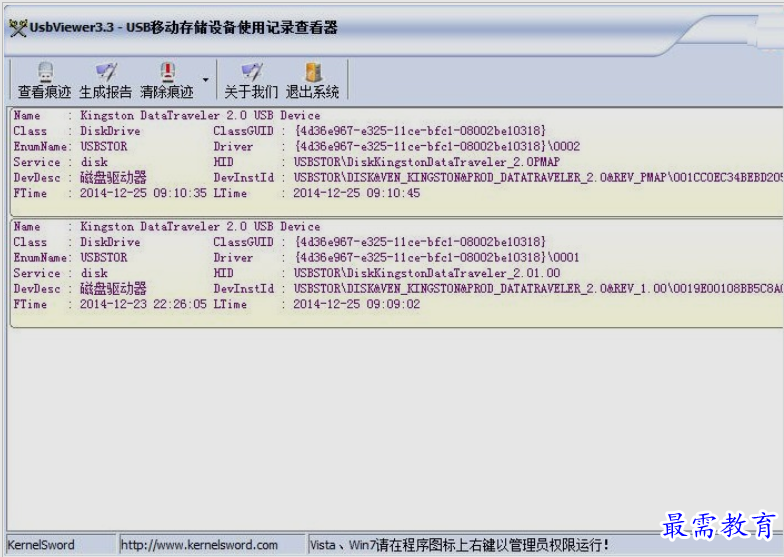Click HID value USBSTOR\DiskKingstonDataTraveler_2.0PMAP
This screenshot has width=784, height=557.
426,162
